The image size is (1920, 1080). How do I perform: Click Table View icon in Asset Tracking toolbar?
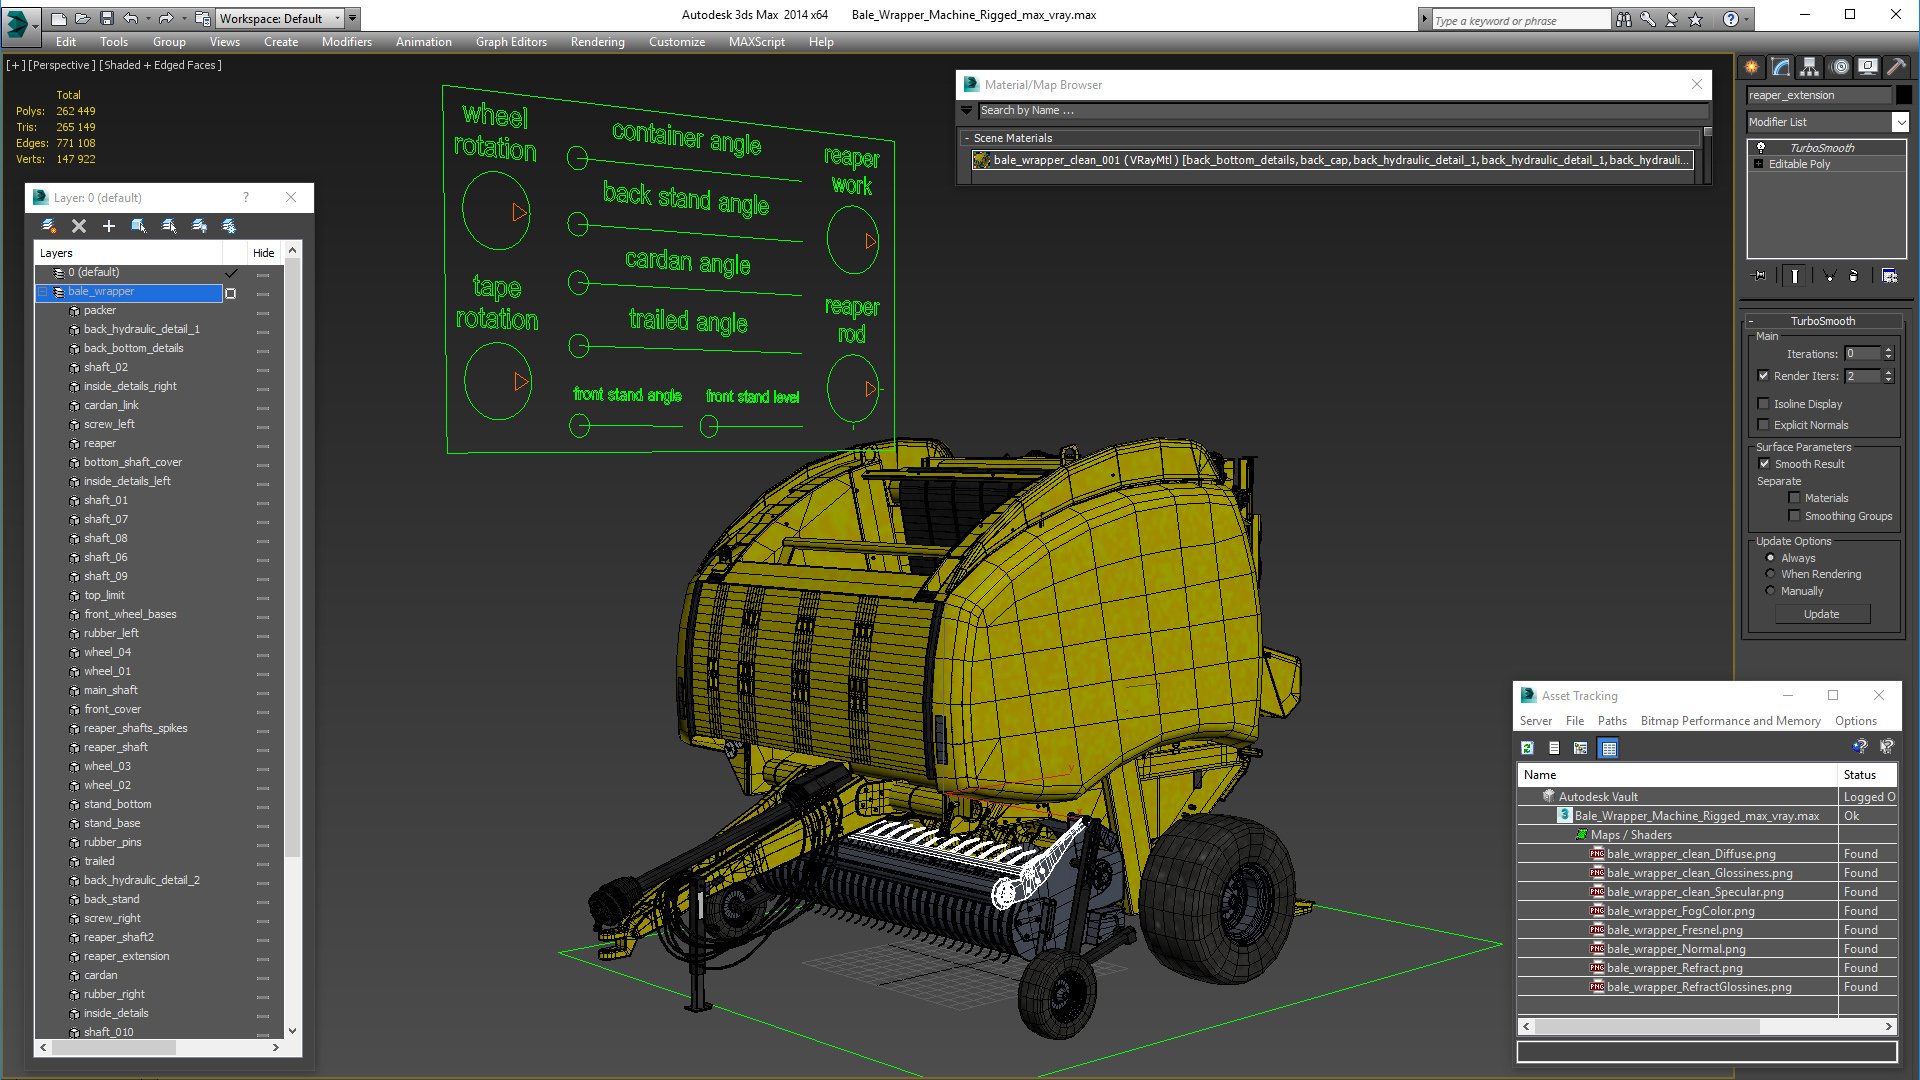pos(1608,748)
